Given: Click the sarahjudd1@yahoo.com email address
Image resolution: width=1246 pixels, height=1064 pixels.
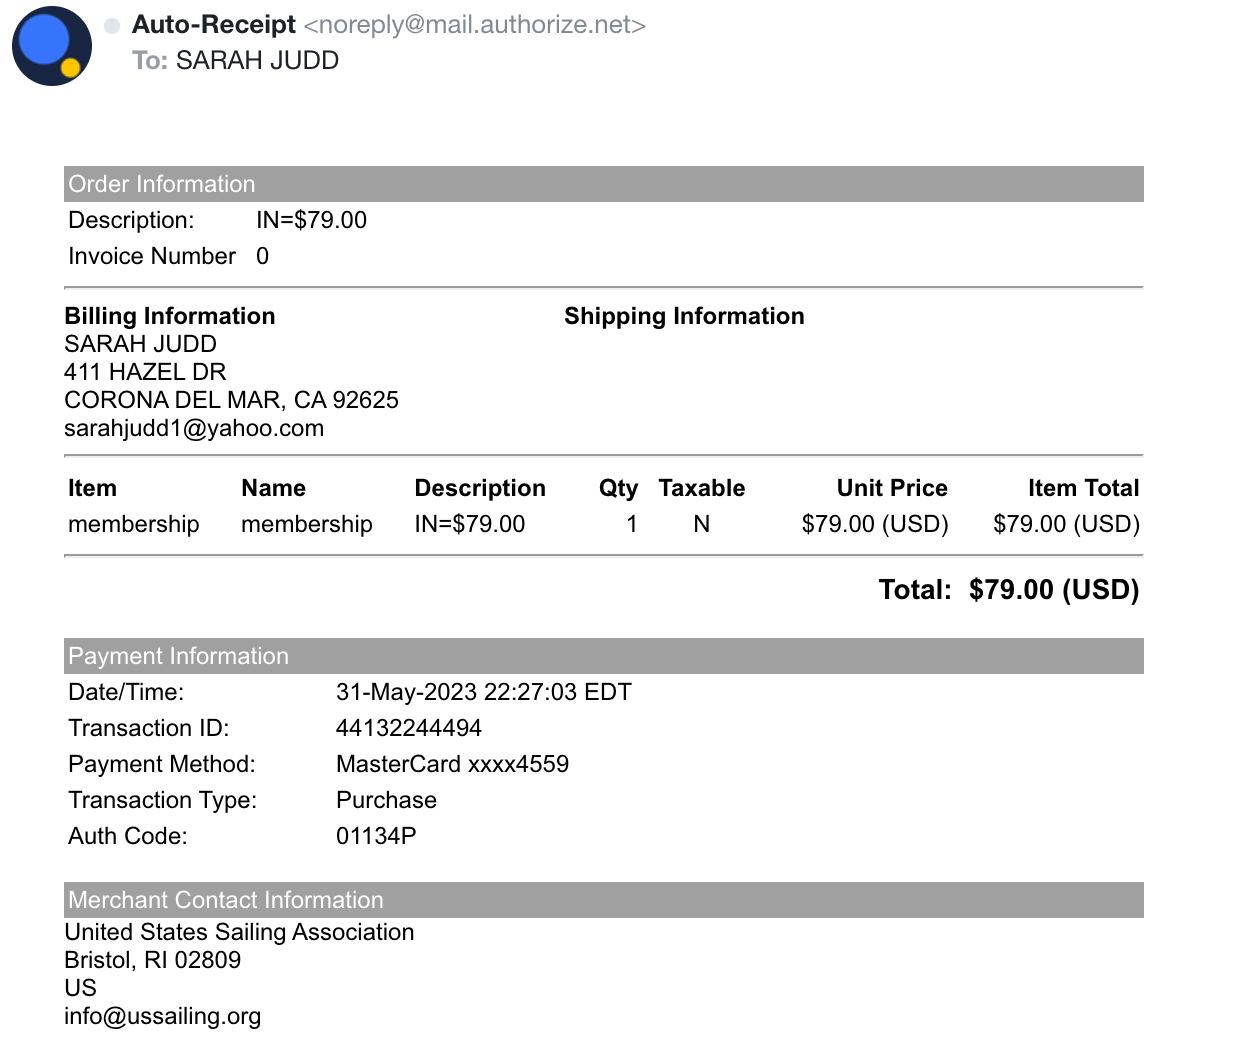Looking at the screenshot, I should tap(194, 428).
